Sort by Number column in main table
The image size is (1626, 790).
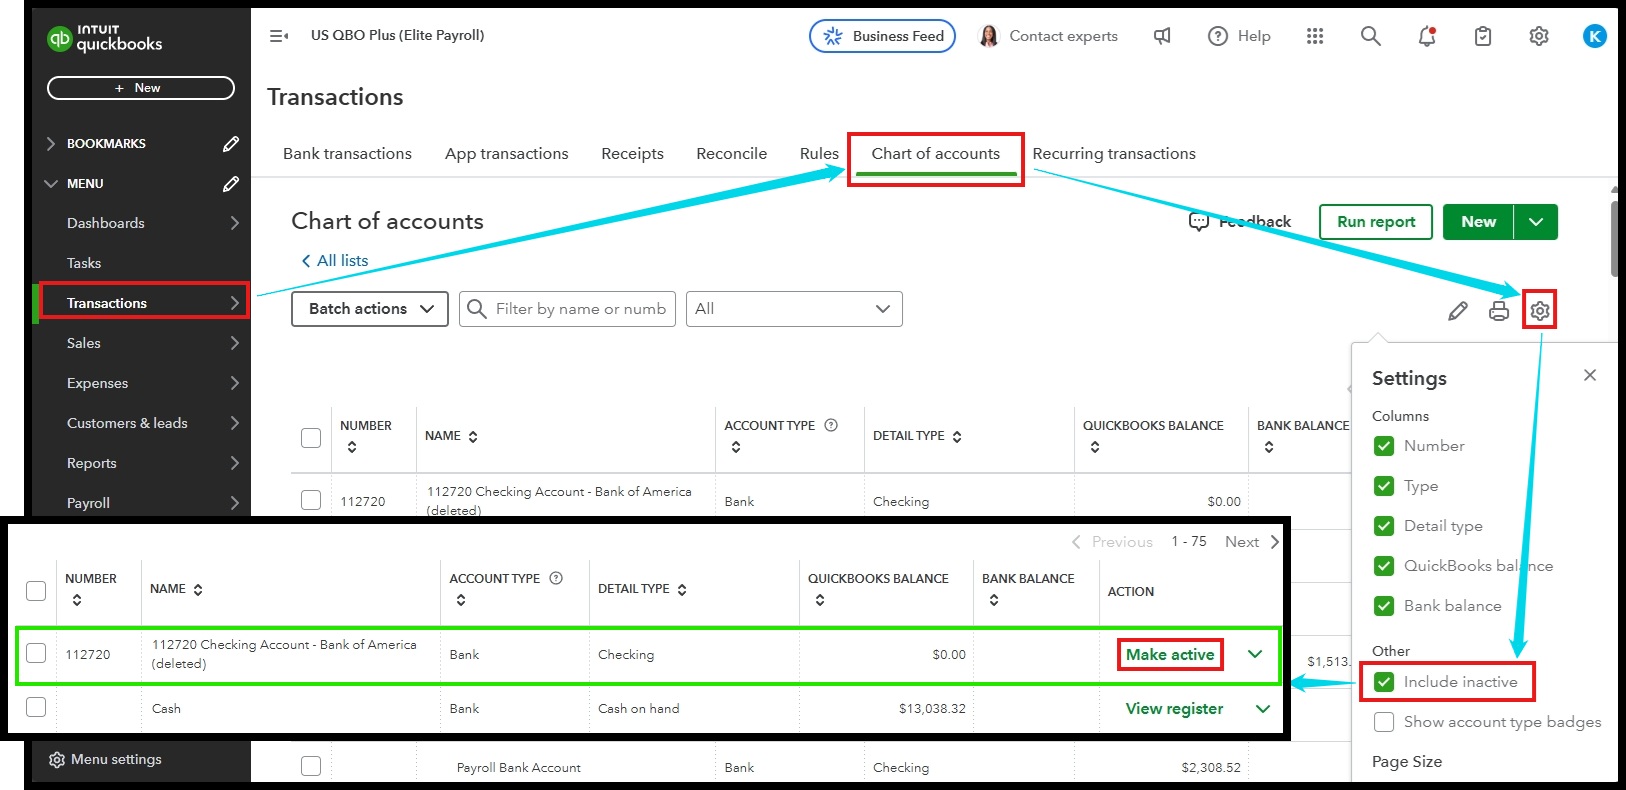(352, 447)
